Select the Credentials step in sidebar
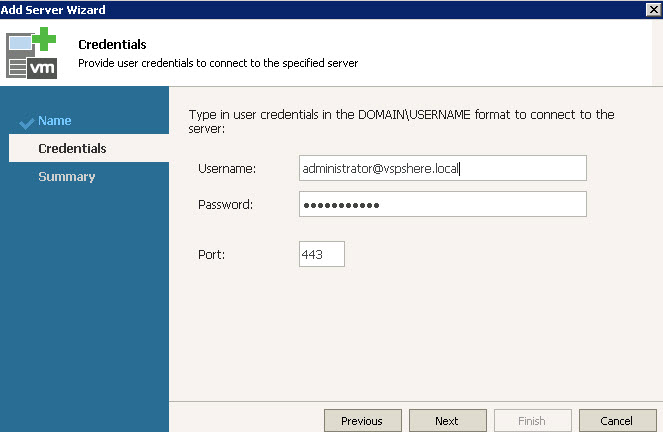663x432 pixels. point(72,149)
